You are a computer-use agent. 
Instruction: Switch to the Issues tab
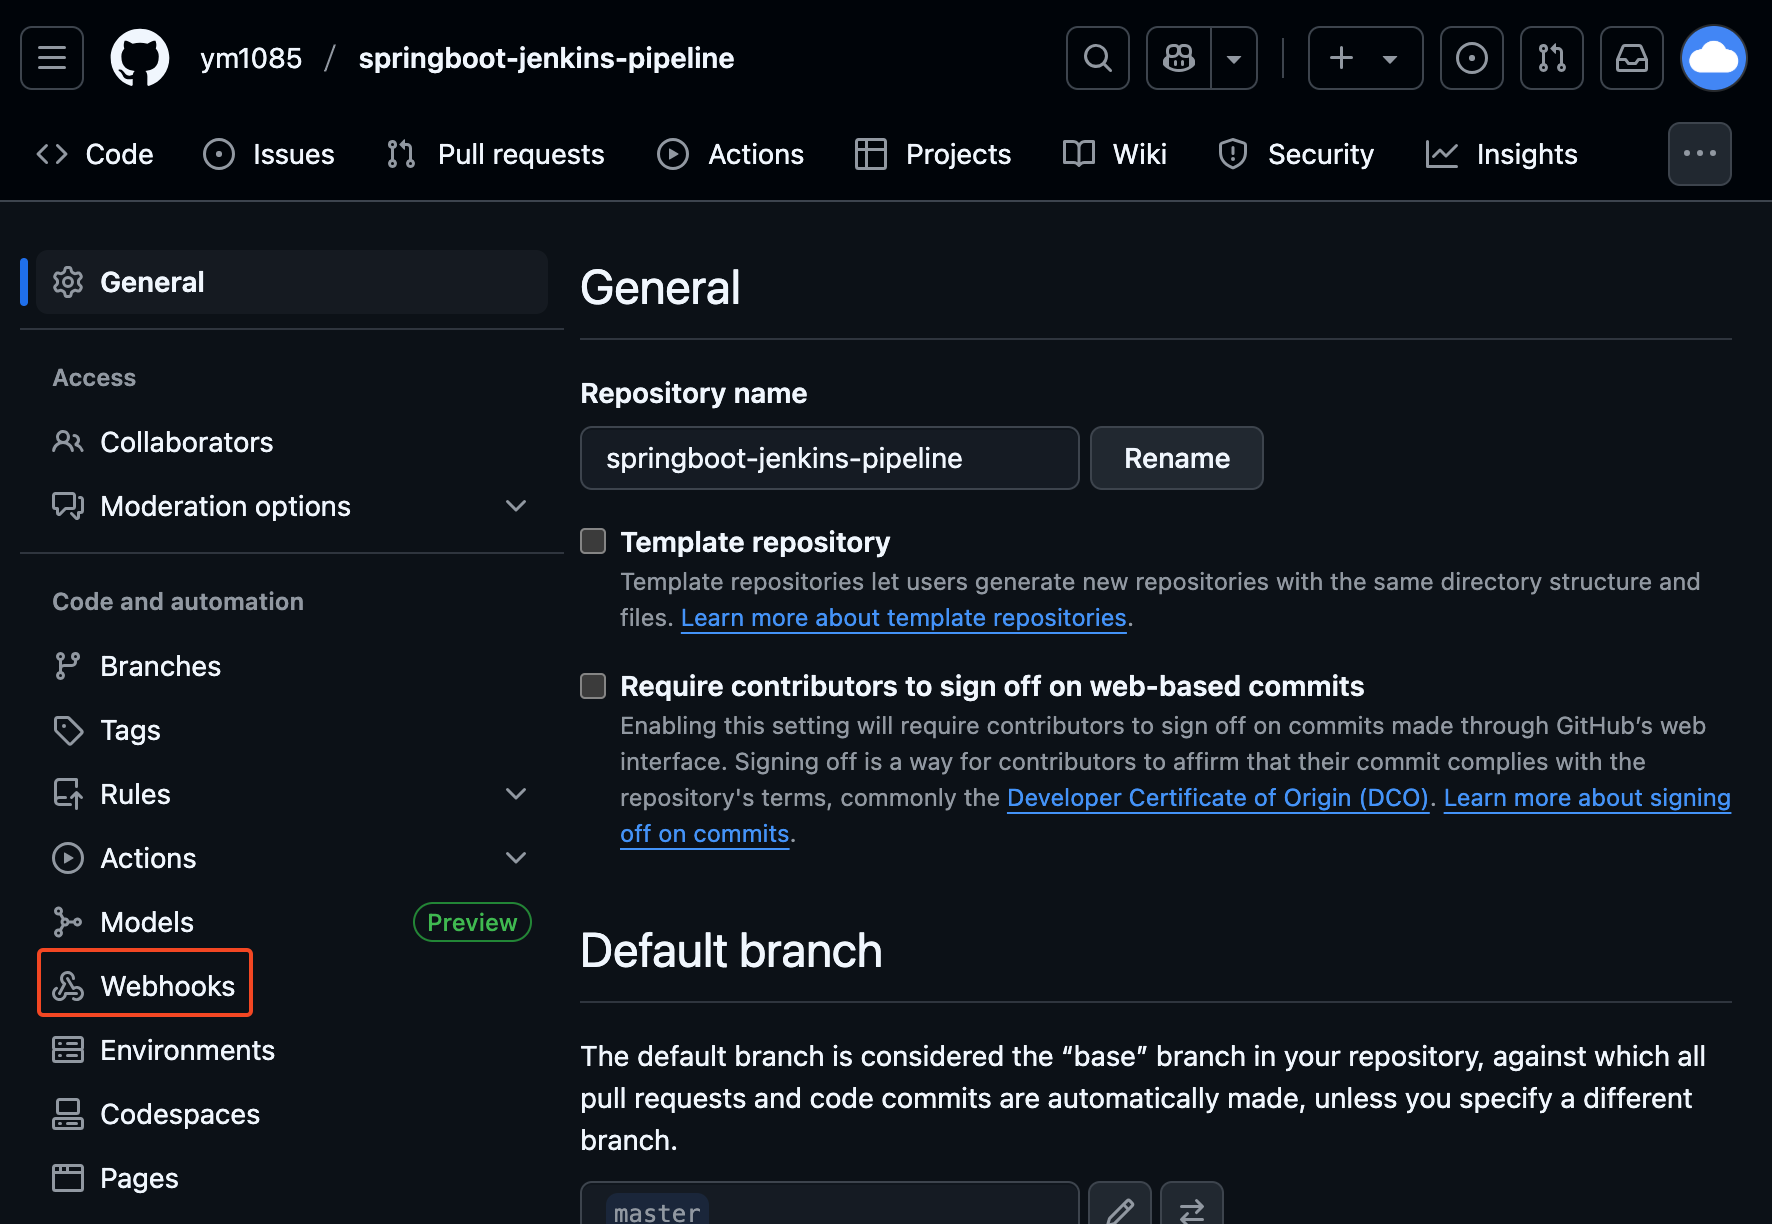(269, 154)
